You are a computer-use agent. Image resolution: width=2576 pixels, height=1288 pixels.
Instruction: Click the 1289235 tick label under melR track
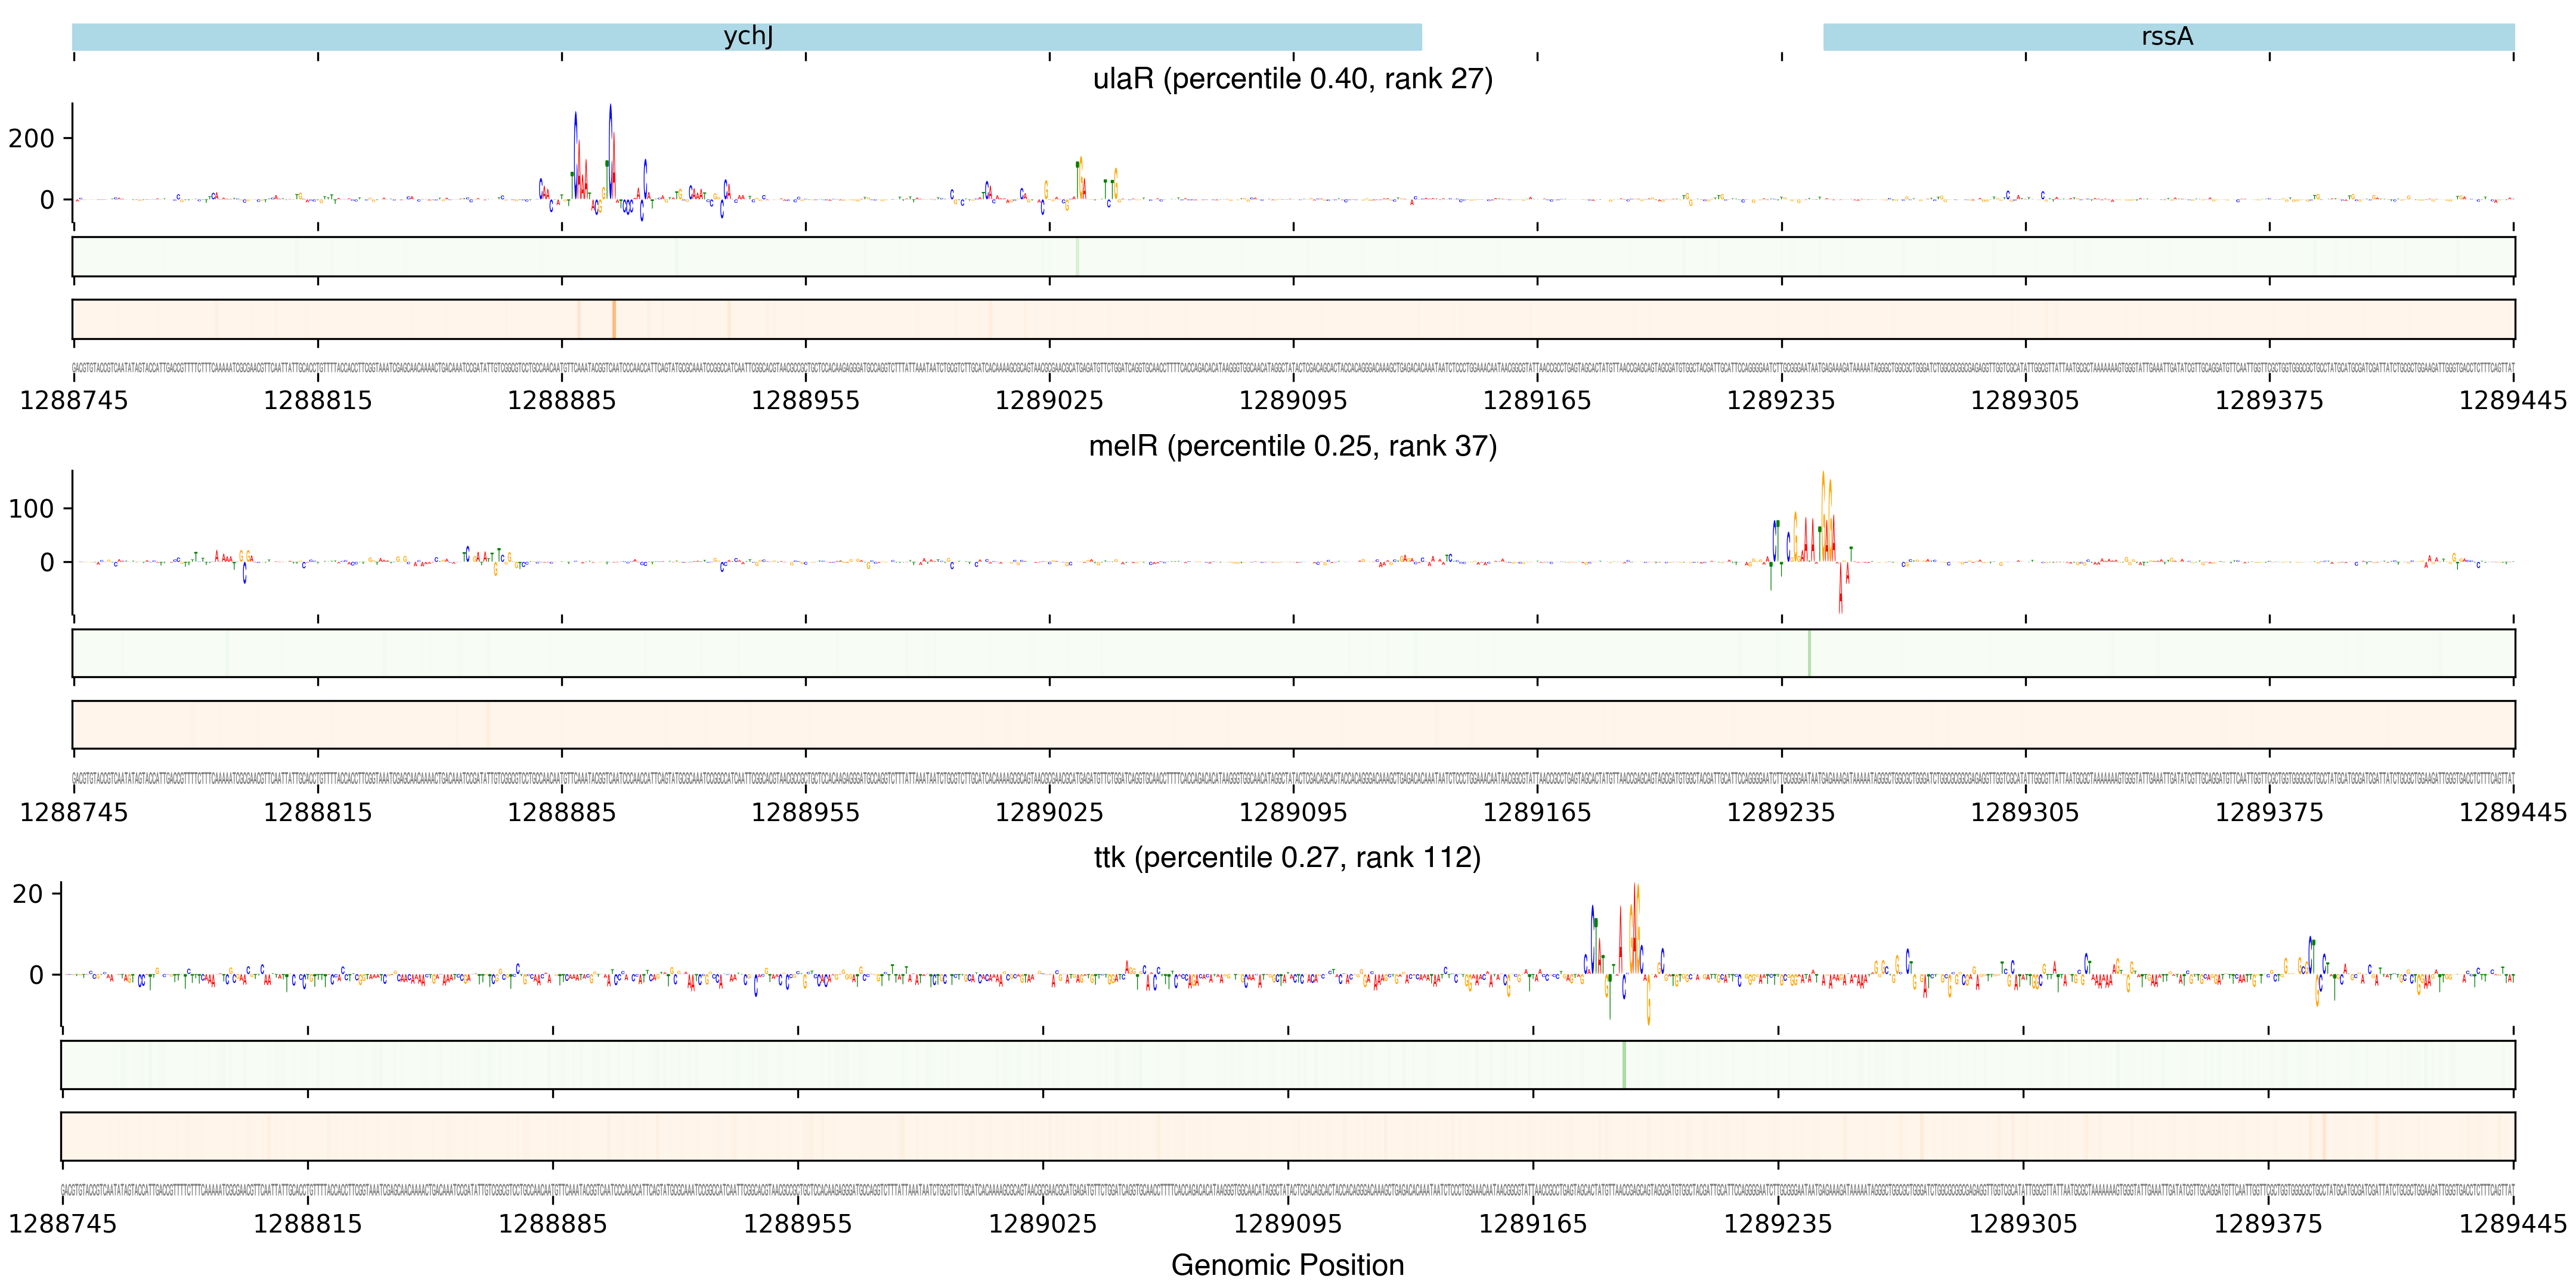click(x=1780, y=813)
